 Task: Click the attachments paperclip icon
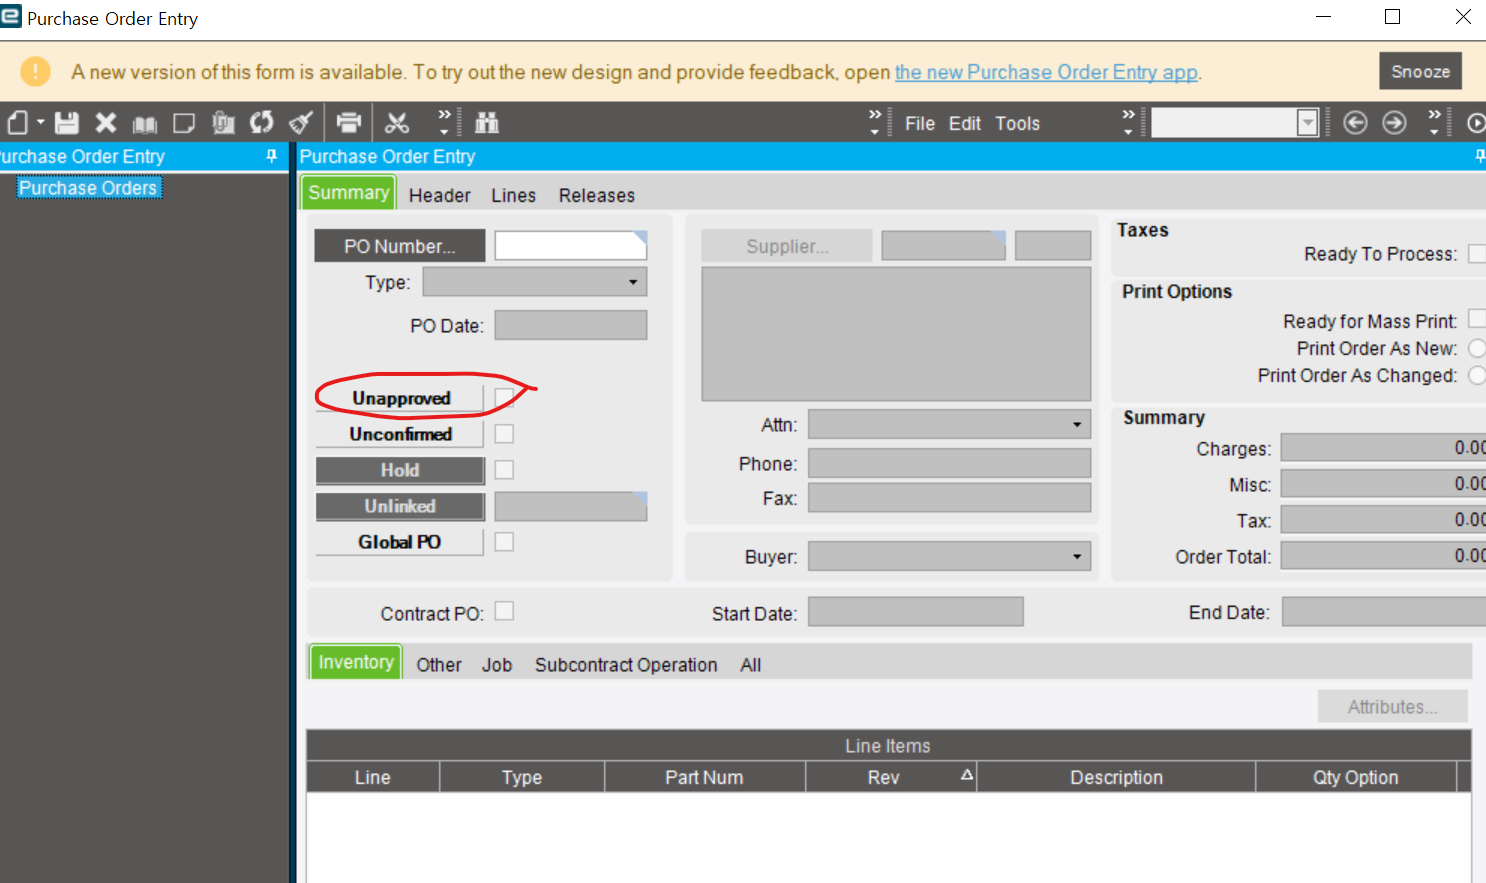[223, 123]
